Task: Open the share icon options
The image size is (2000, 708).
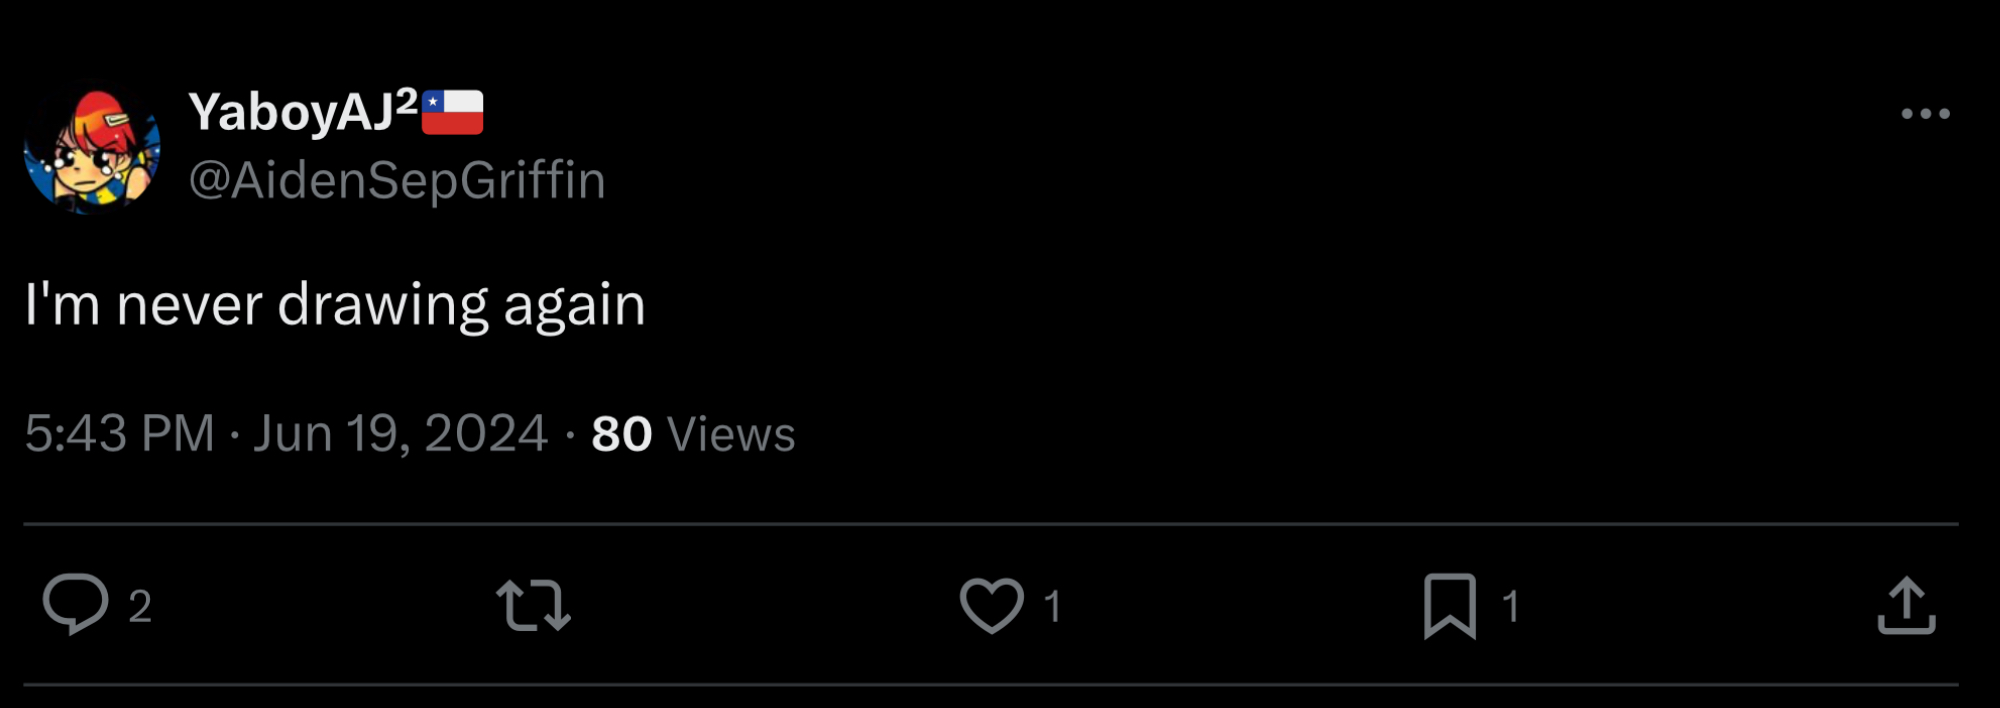Action: pos(1906,605)
